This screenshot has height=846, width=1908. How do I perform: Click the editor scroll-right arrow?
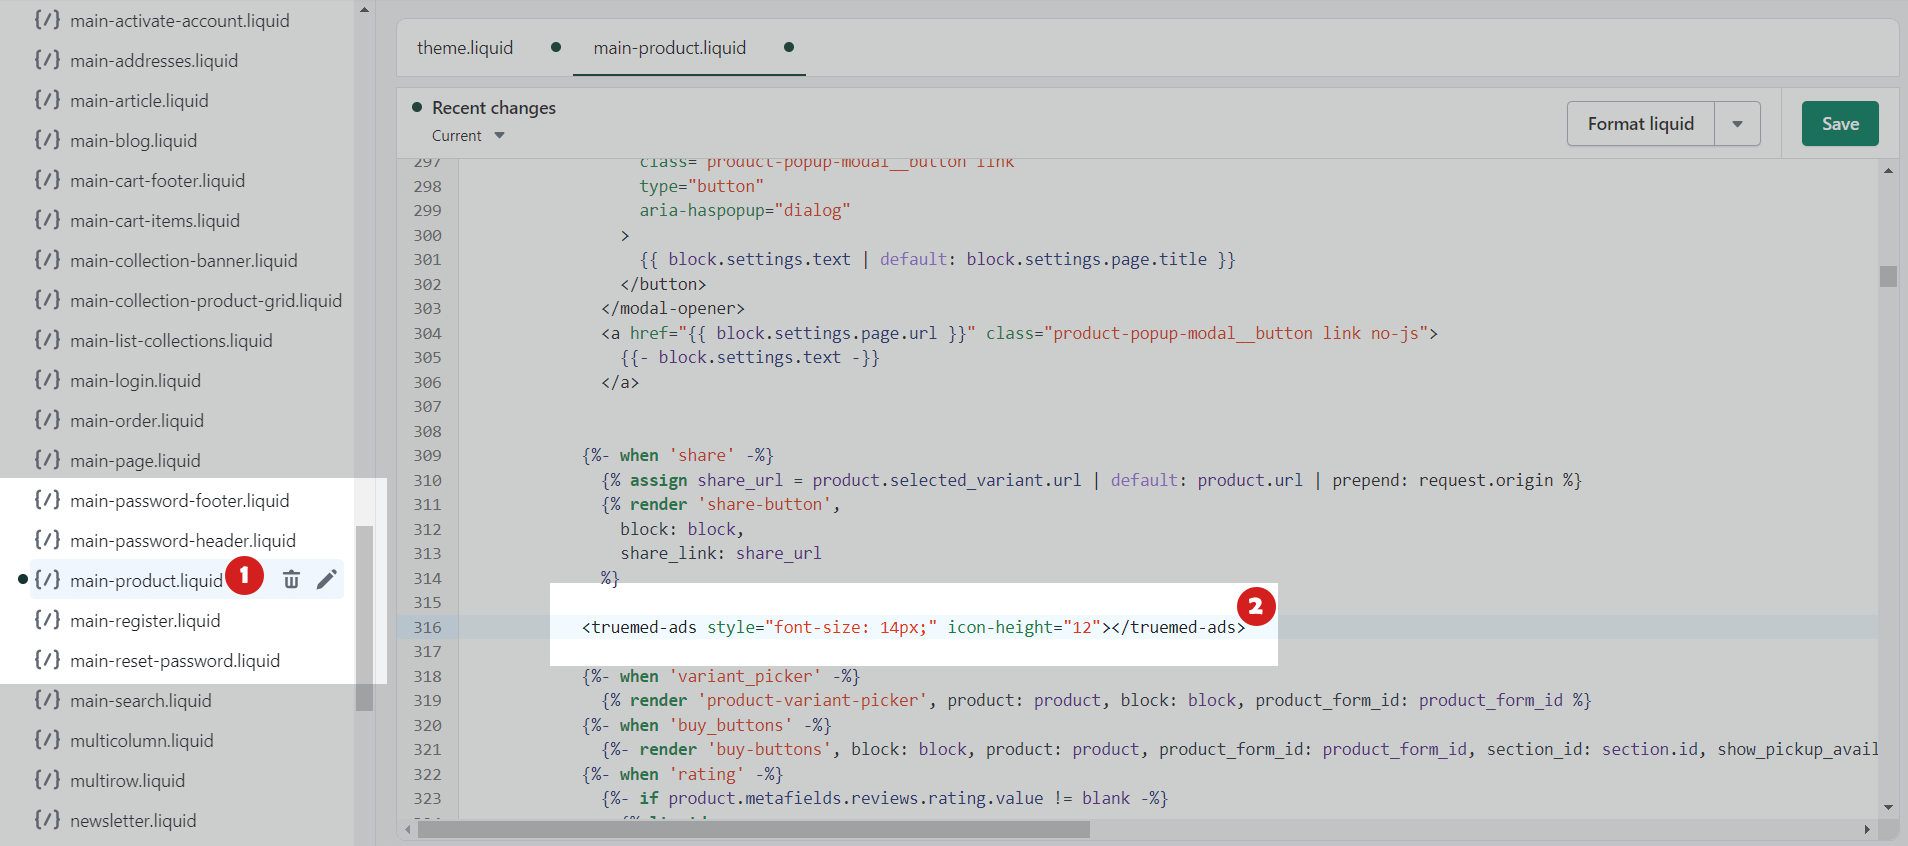(x=1867, y=830)
